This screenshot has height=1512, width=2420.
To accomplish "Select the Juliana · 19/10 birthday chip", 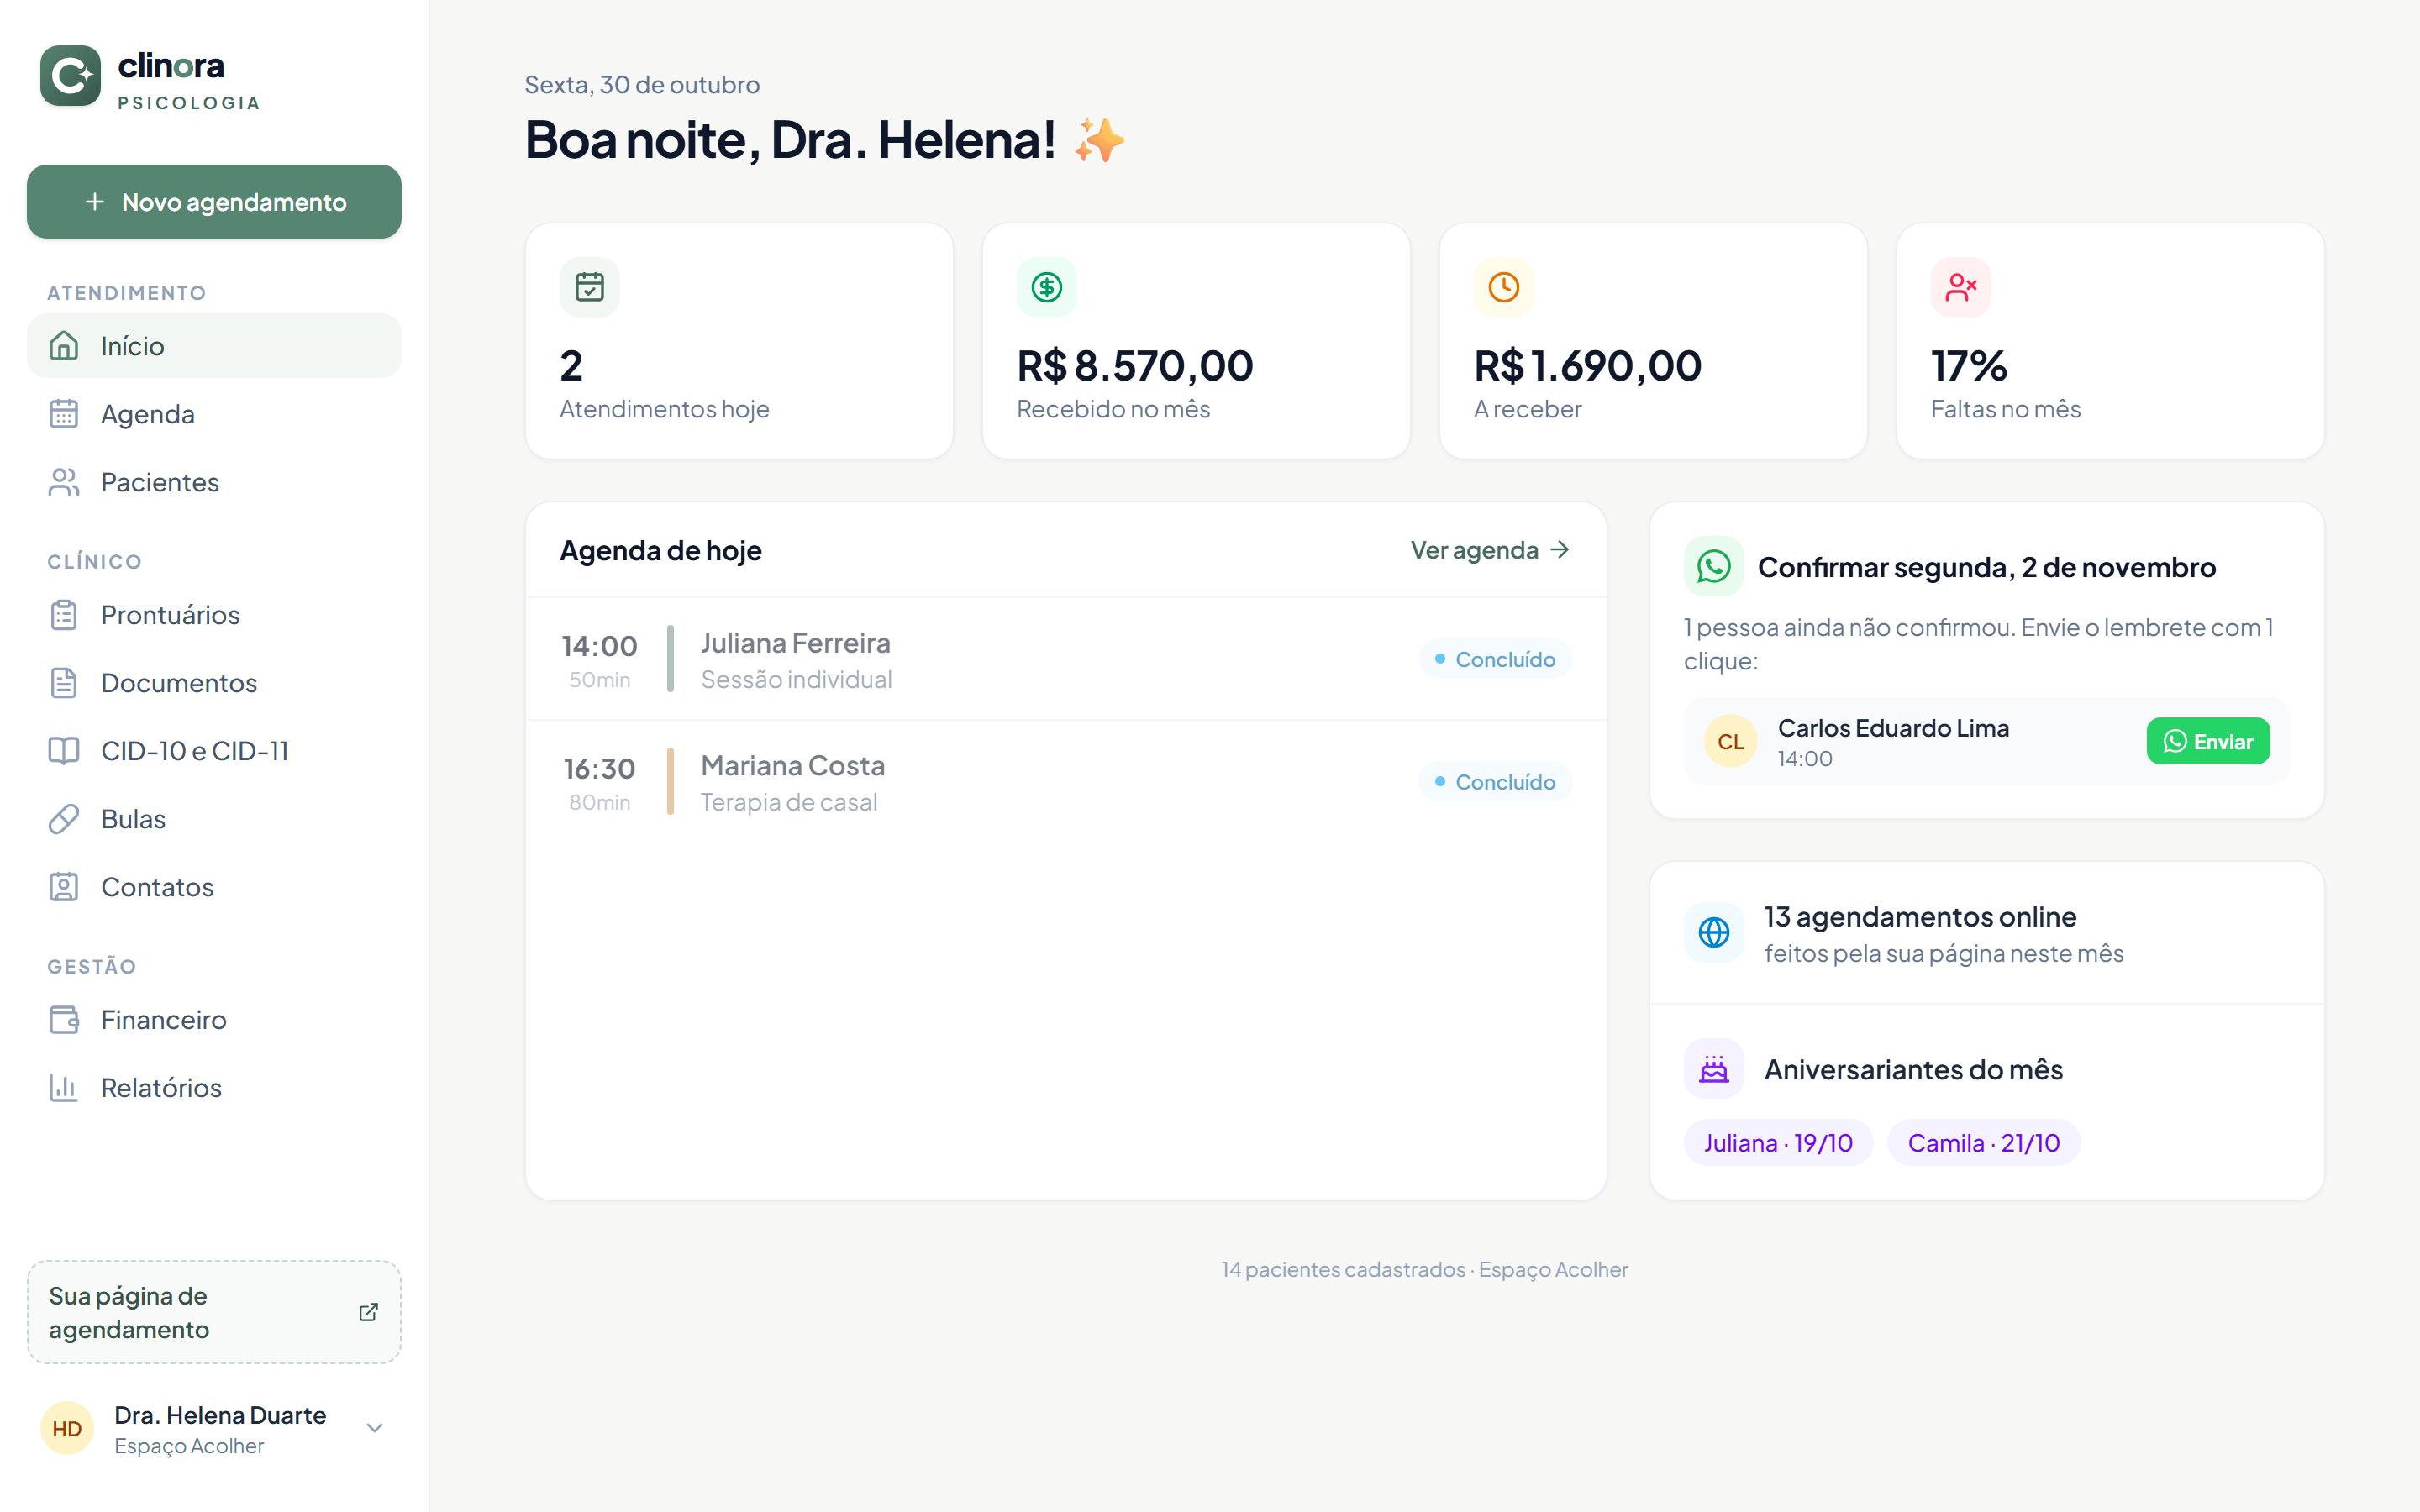I will pos(1778,1143).
